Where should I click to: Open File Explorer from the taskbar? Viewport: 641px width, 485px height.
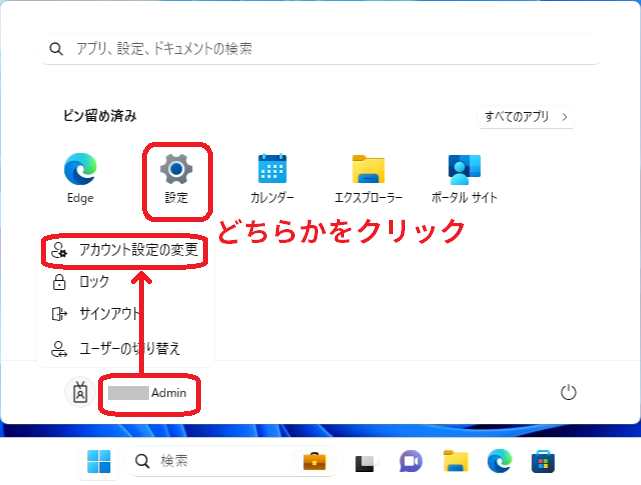(x=455, y=461)
